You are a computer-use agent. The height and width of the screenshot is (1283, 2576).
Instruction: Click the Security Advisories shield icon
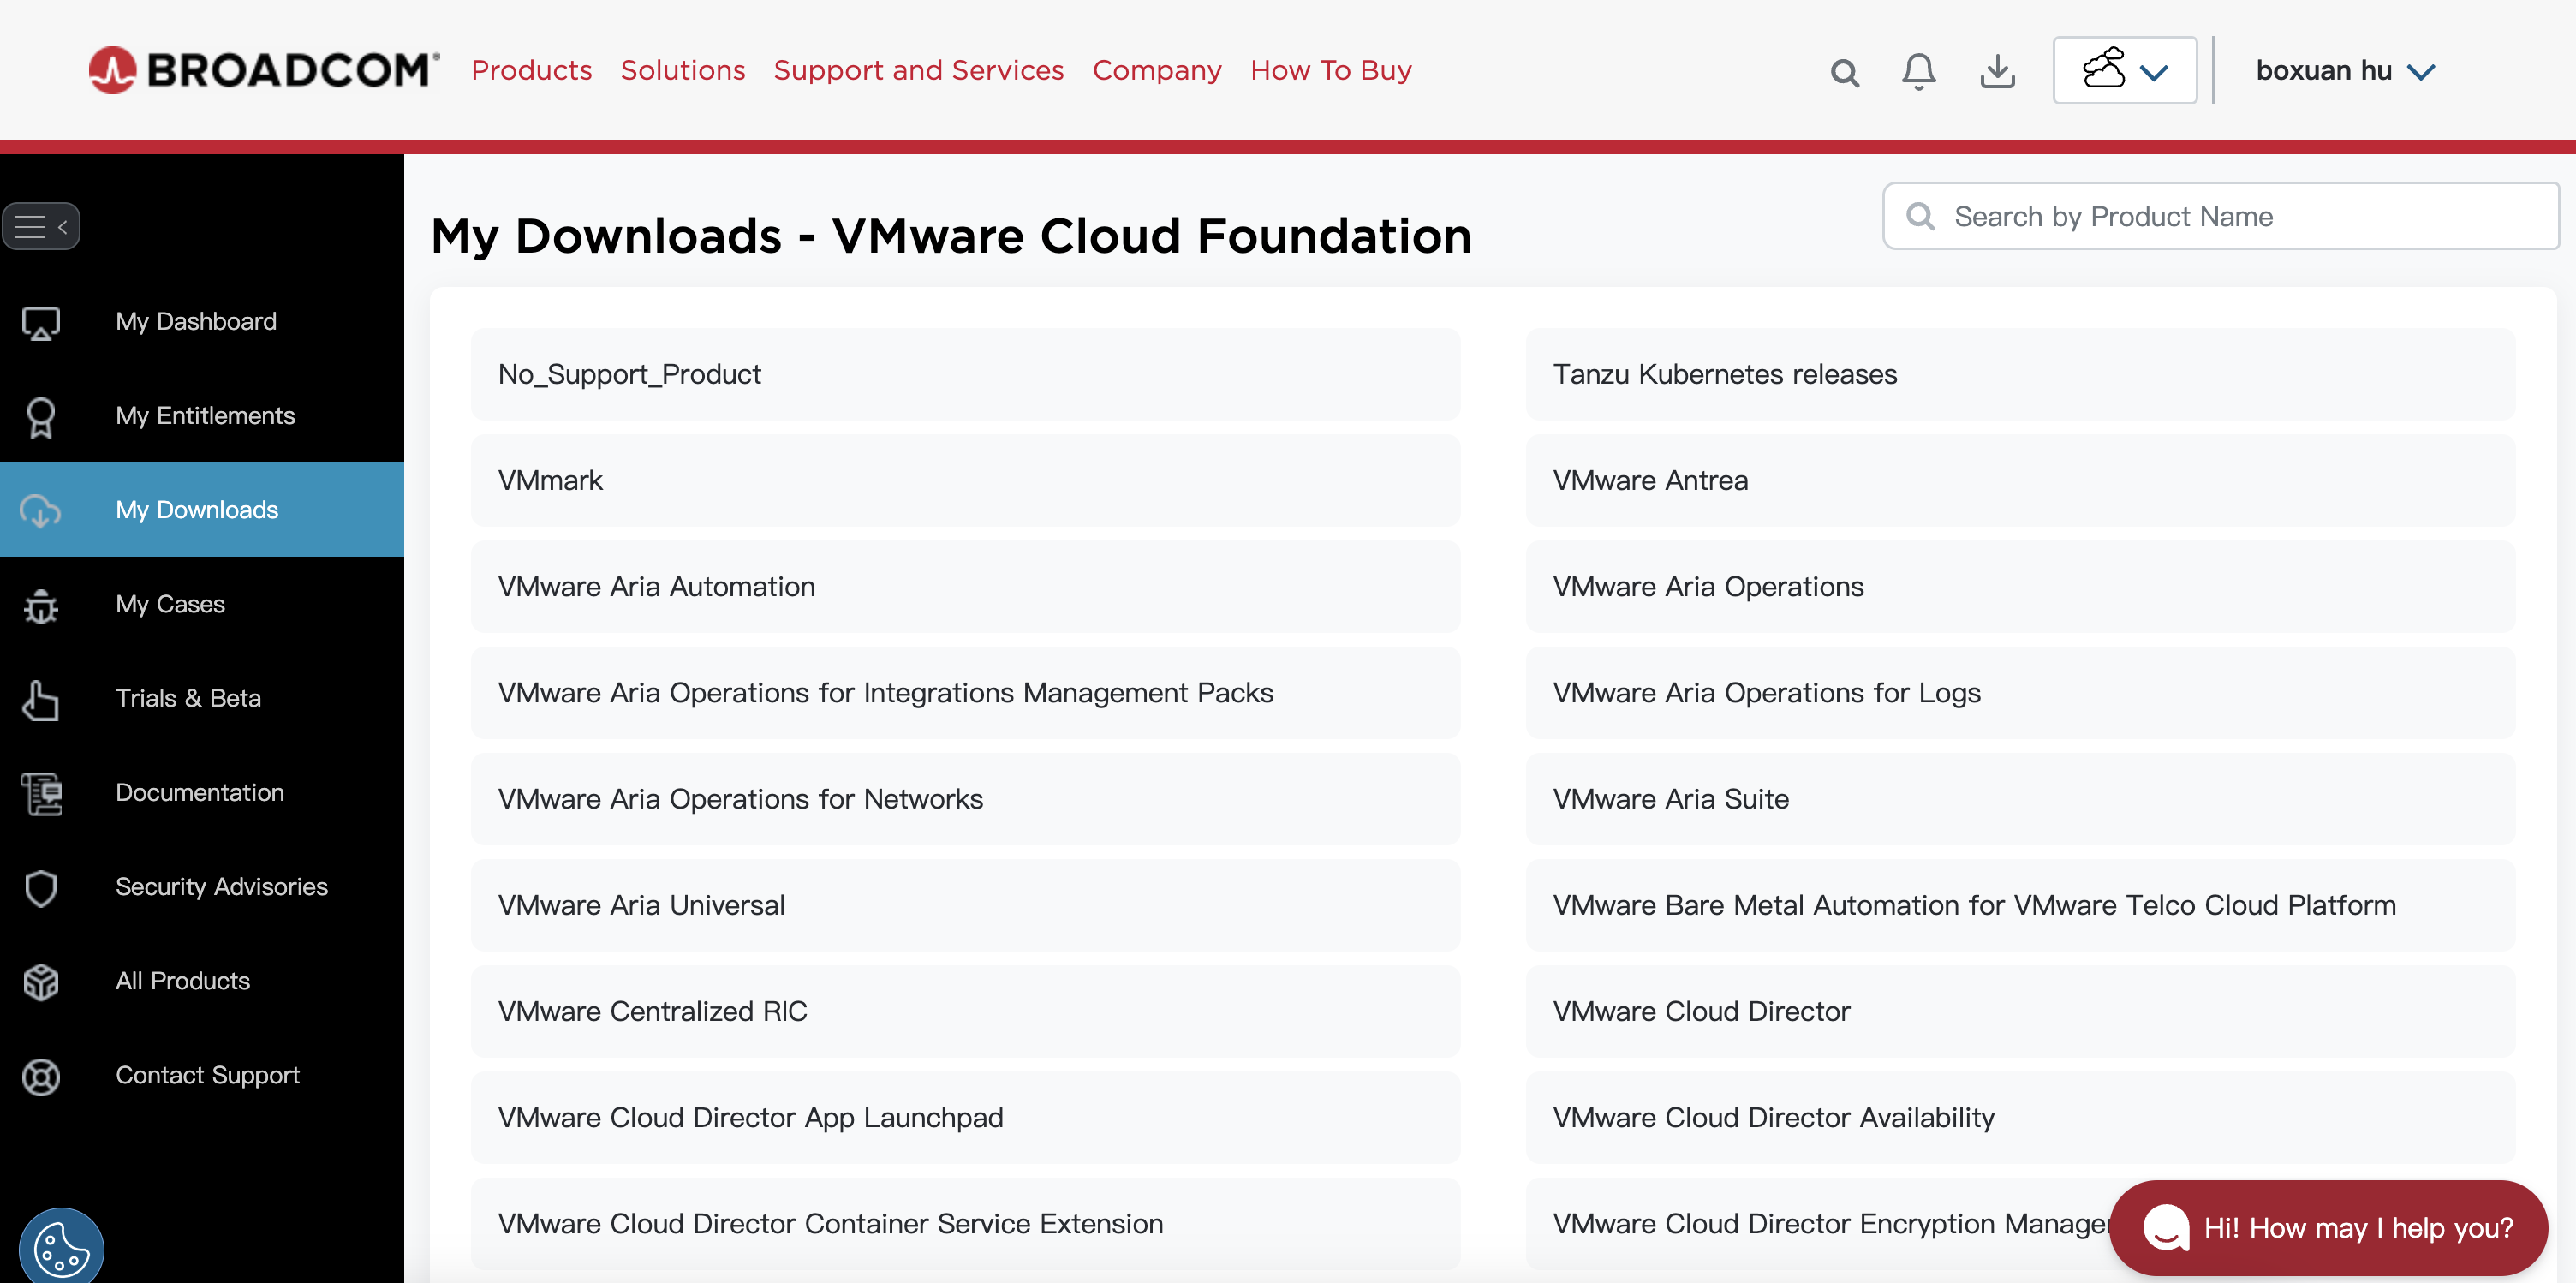tap(41, 887)
